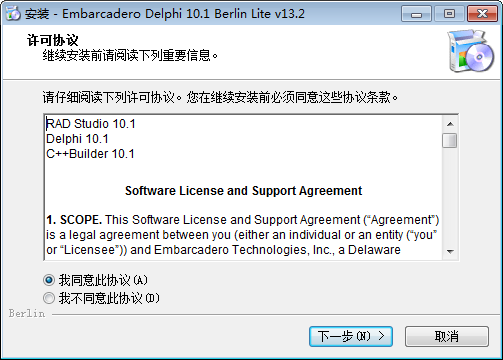Click the "RAD Studio 10.1" line
503x360 pixels.
pos(91,124)
